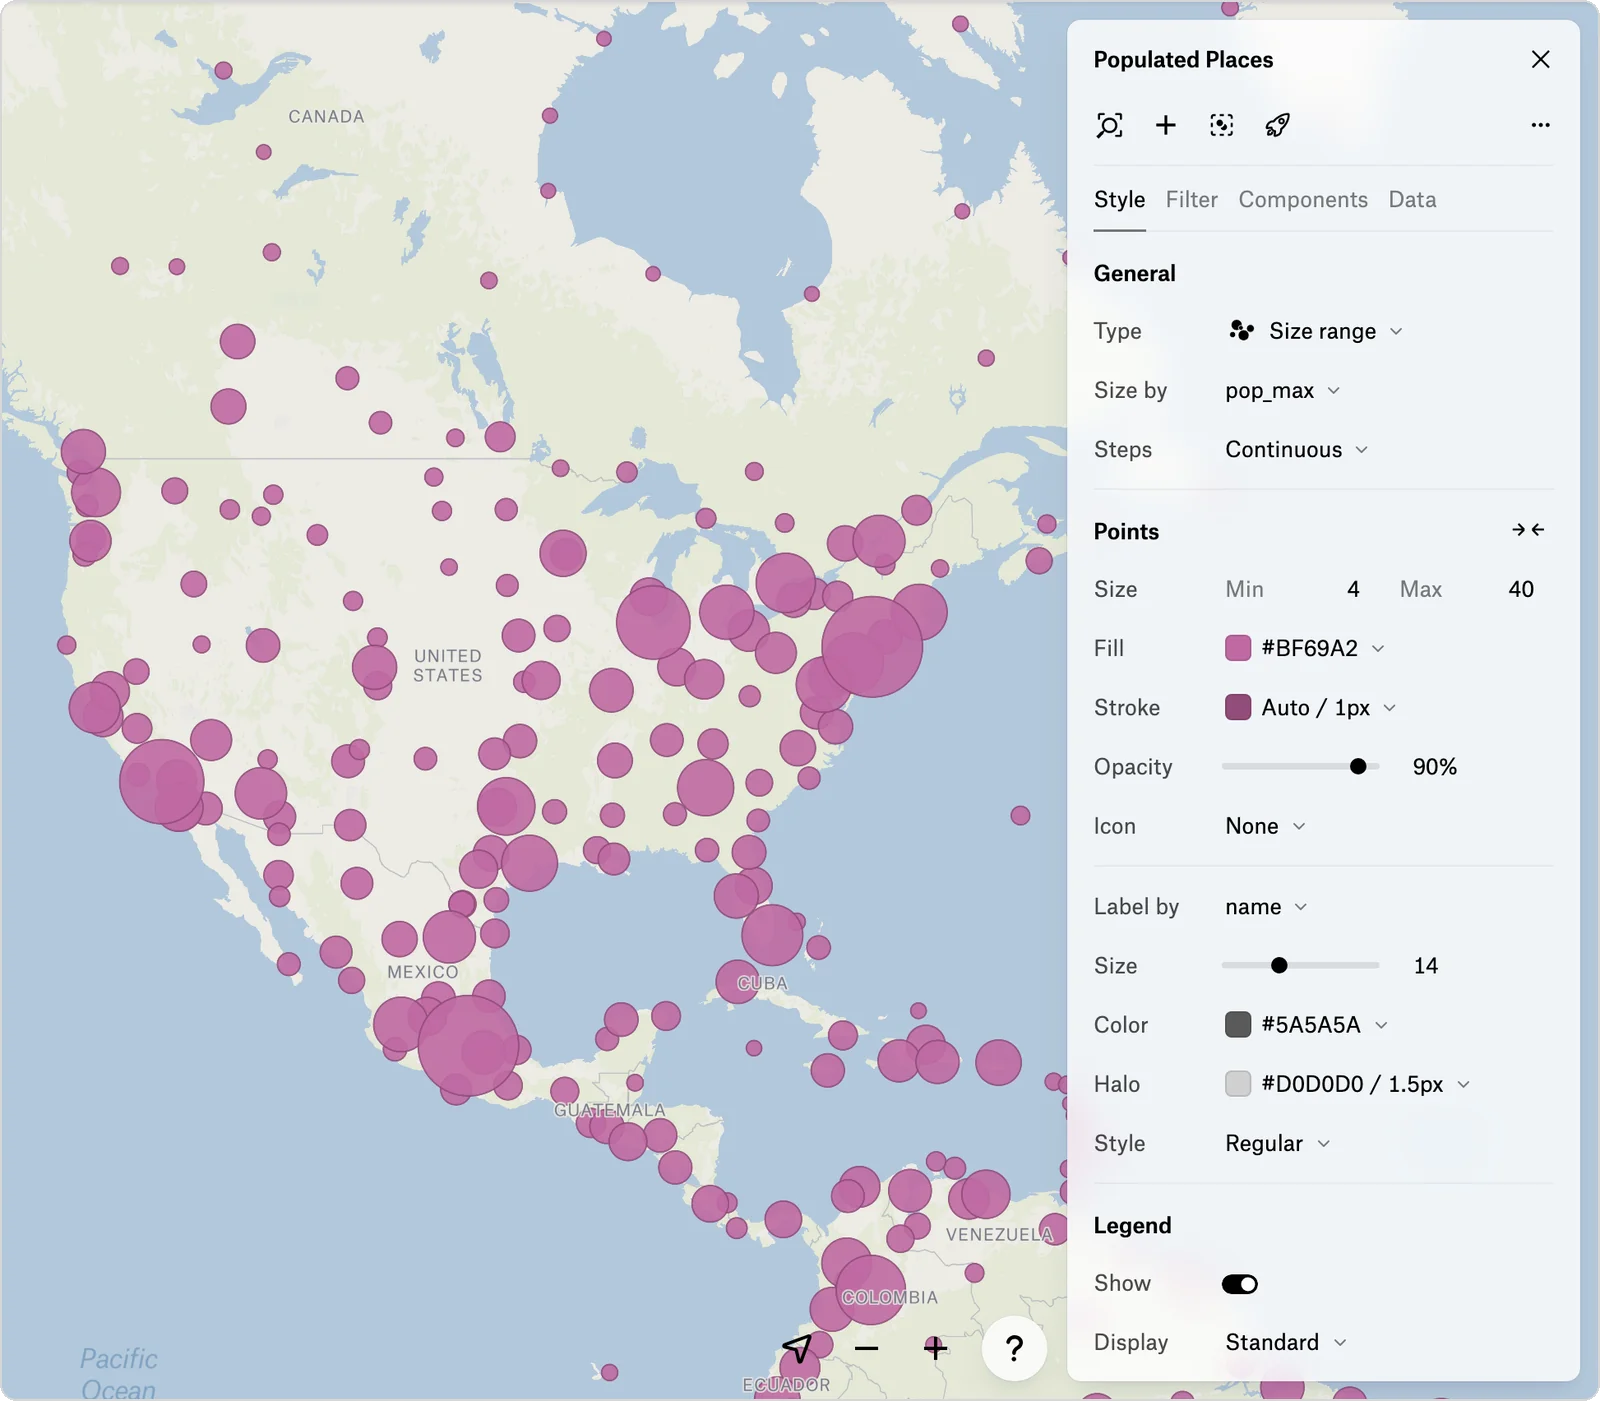Viewport: 1600px width, 1401px height.
Task: Click the label Color swatch #5A5A5A
Action: 1238,1024
